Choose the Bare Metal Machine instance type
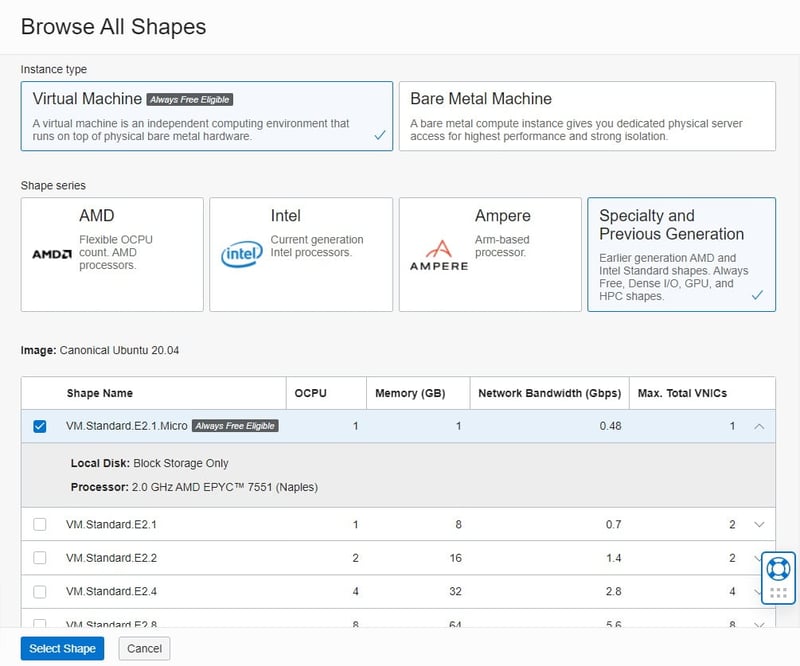This screenshot has height=666, width=800. click(x=587, y=116)
